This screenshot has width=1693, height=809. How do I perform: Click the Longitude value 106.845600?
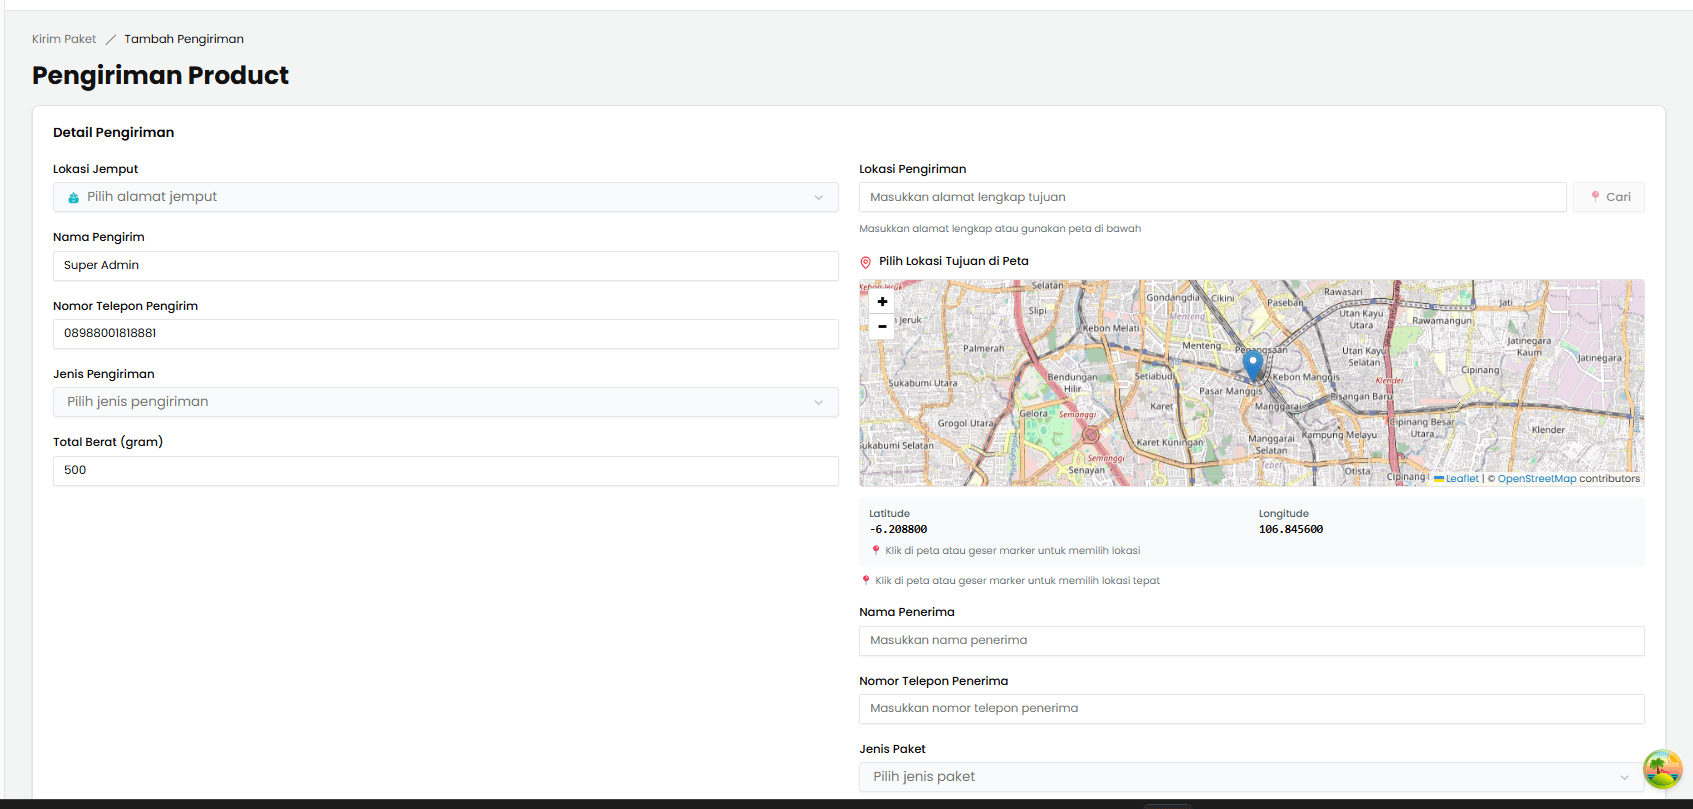coord(1291,530)
